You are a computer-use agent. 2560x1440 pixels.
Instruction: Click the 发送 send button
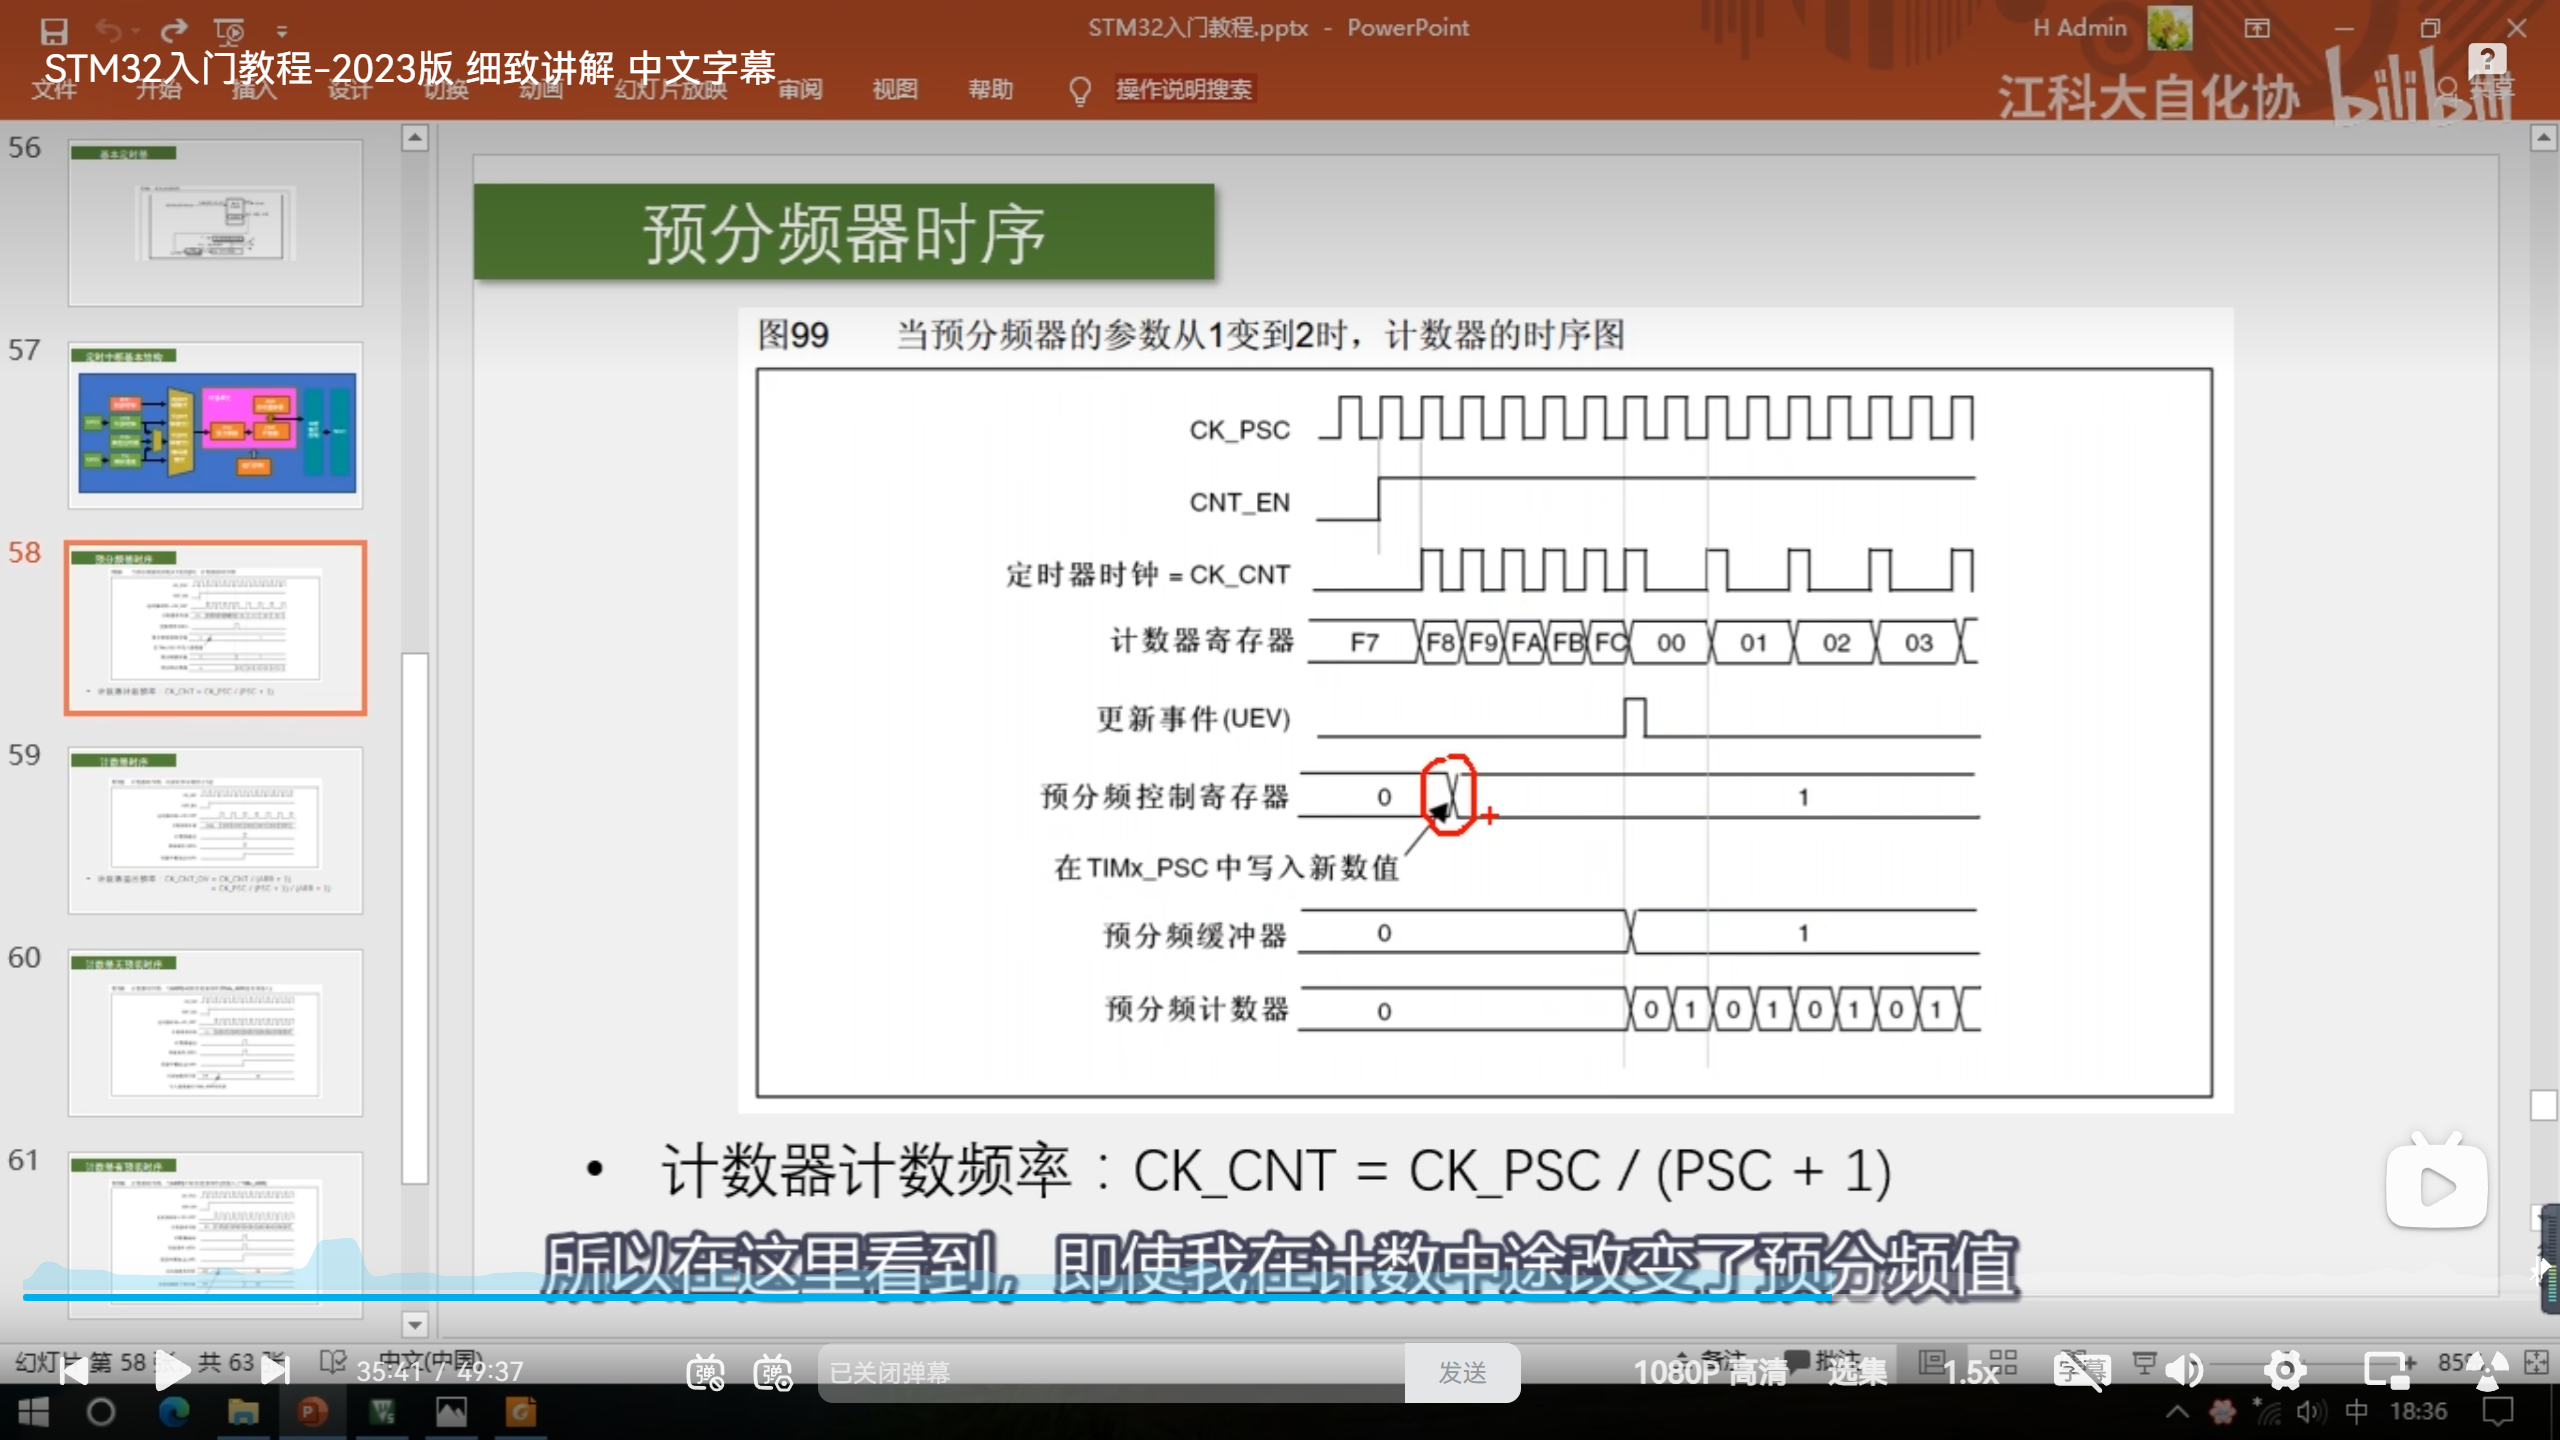1462,1372
